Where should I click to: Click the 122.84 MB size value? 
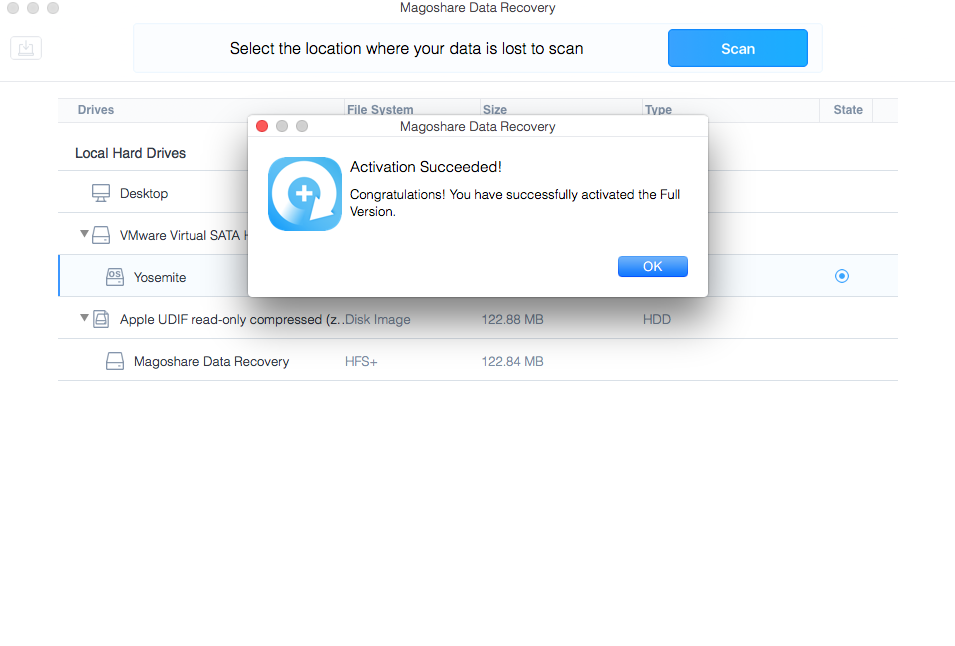pyautogui.click(x=512, y=362)
